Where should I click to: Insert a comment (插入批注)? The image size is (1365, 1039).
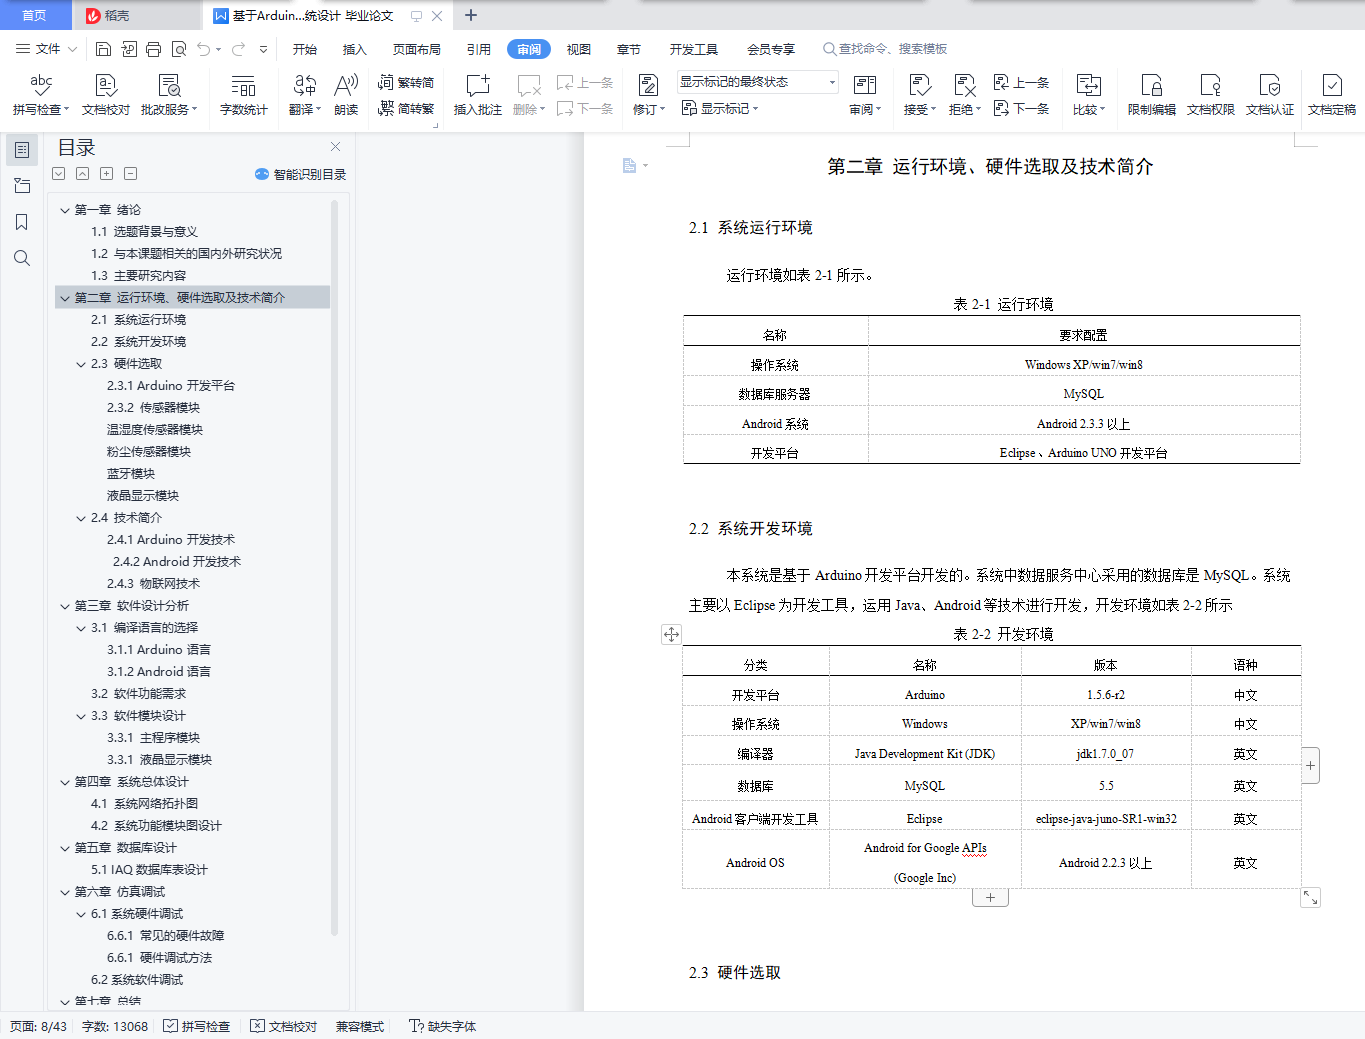[x=477, y=95]
